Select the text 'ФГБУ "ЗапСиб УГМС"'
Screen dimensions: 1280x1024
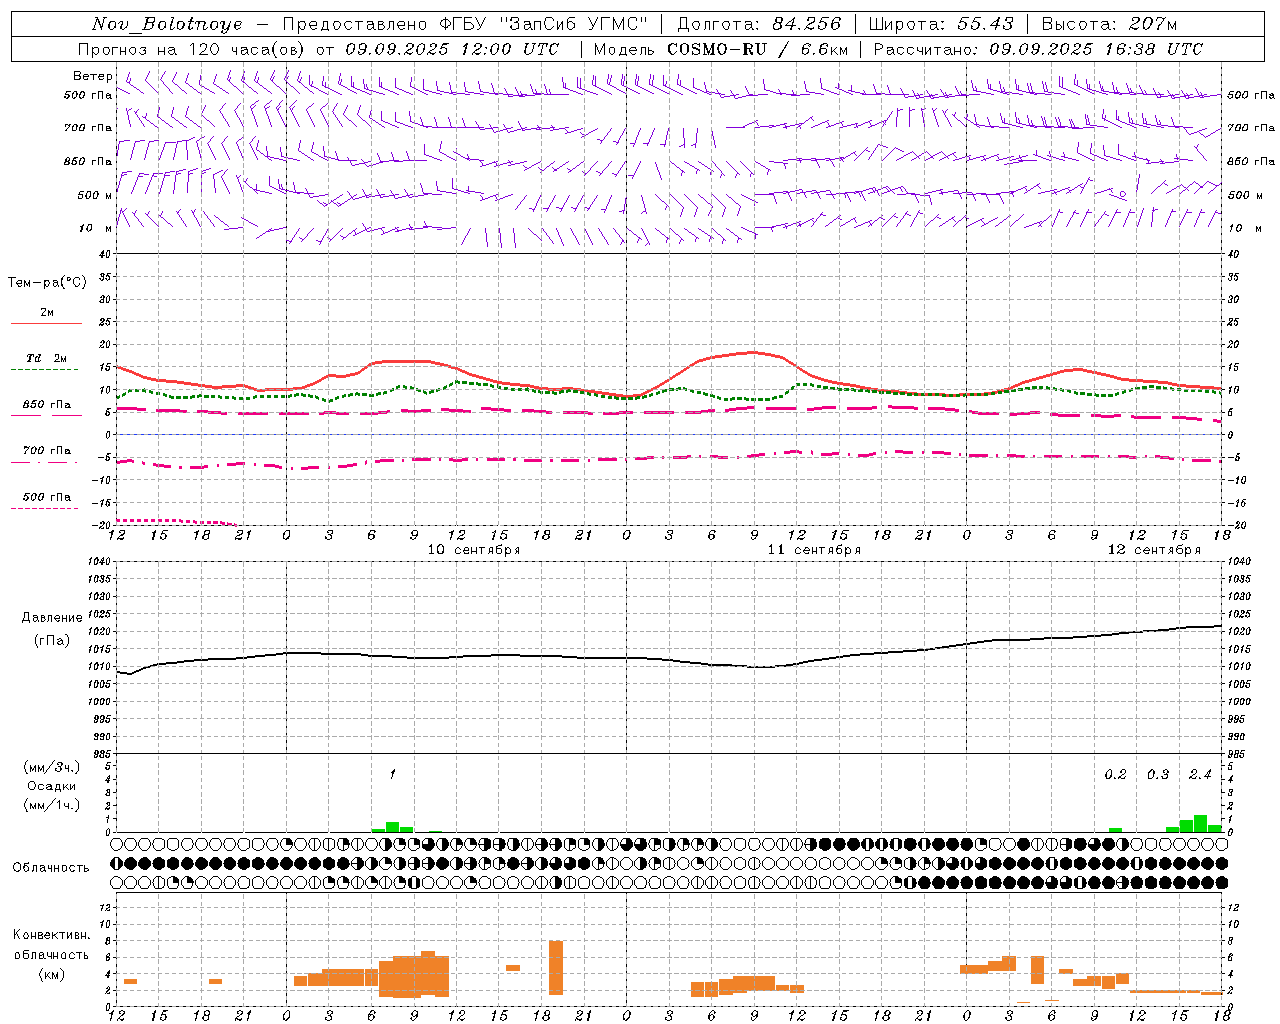click(x=543, y=24)
